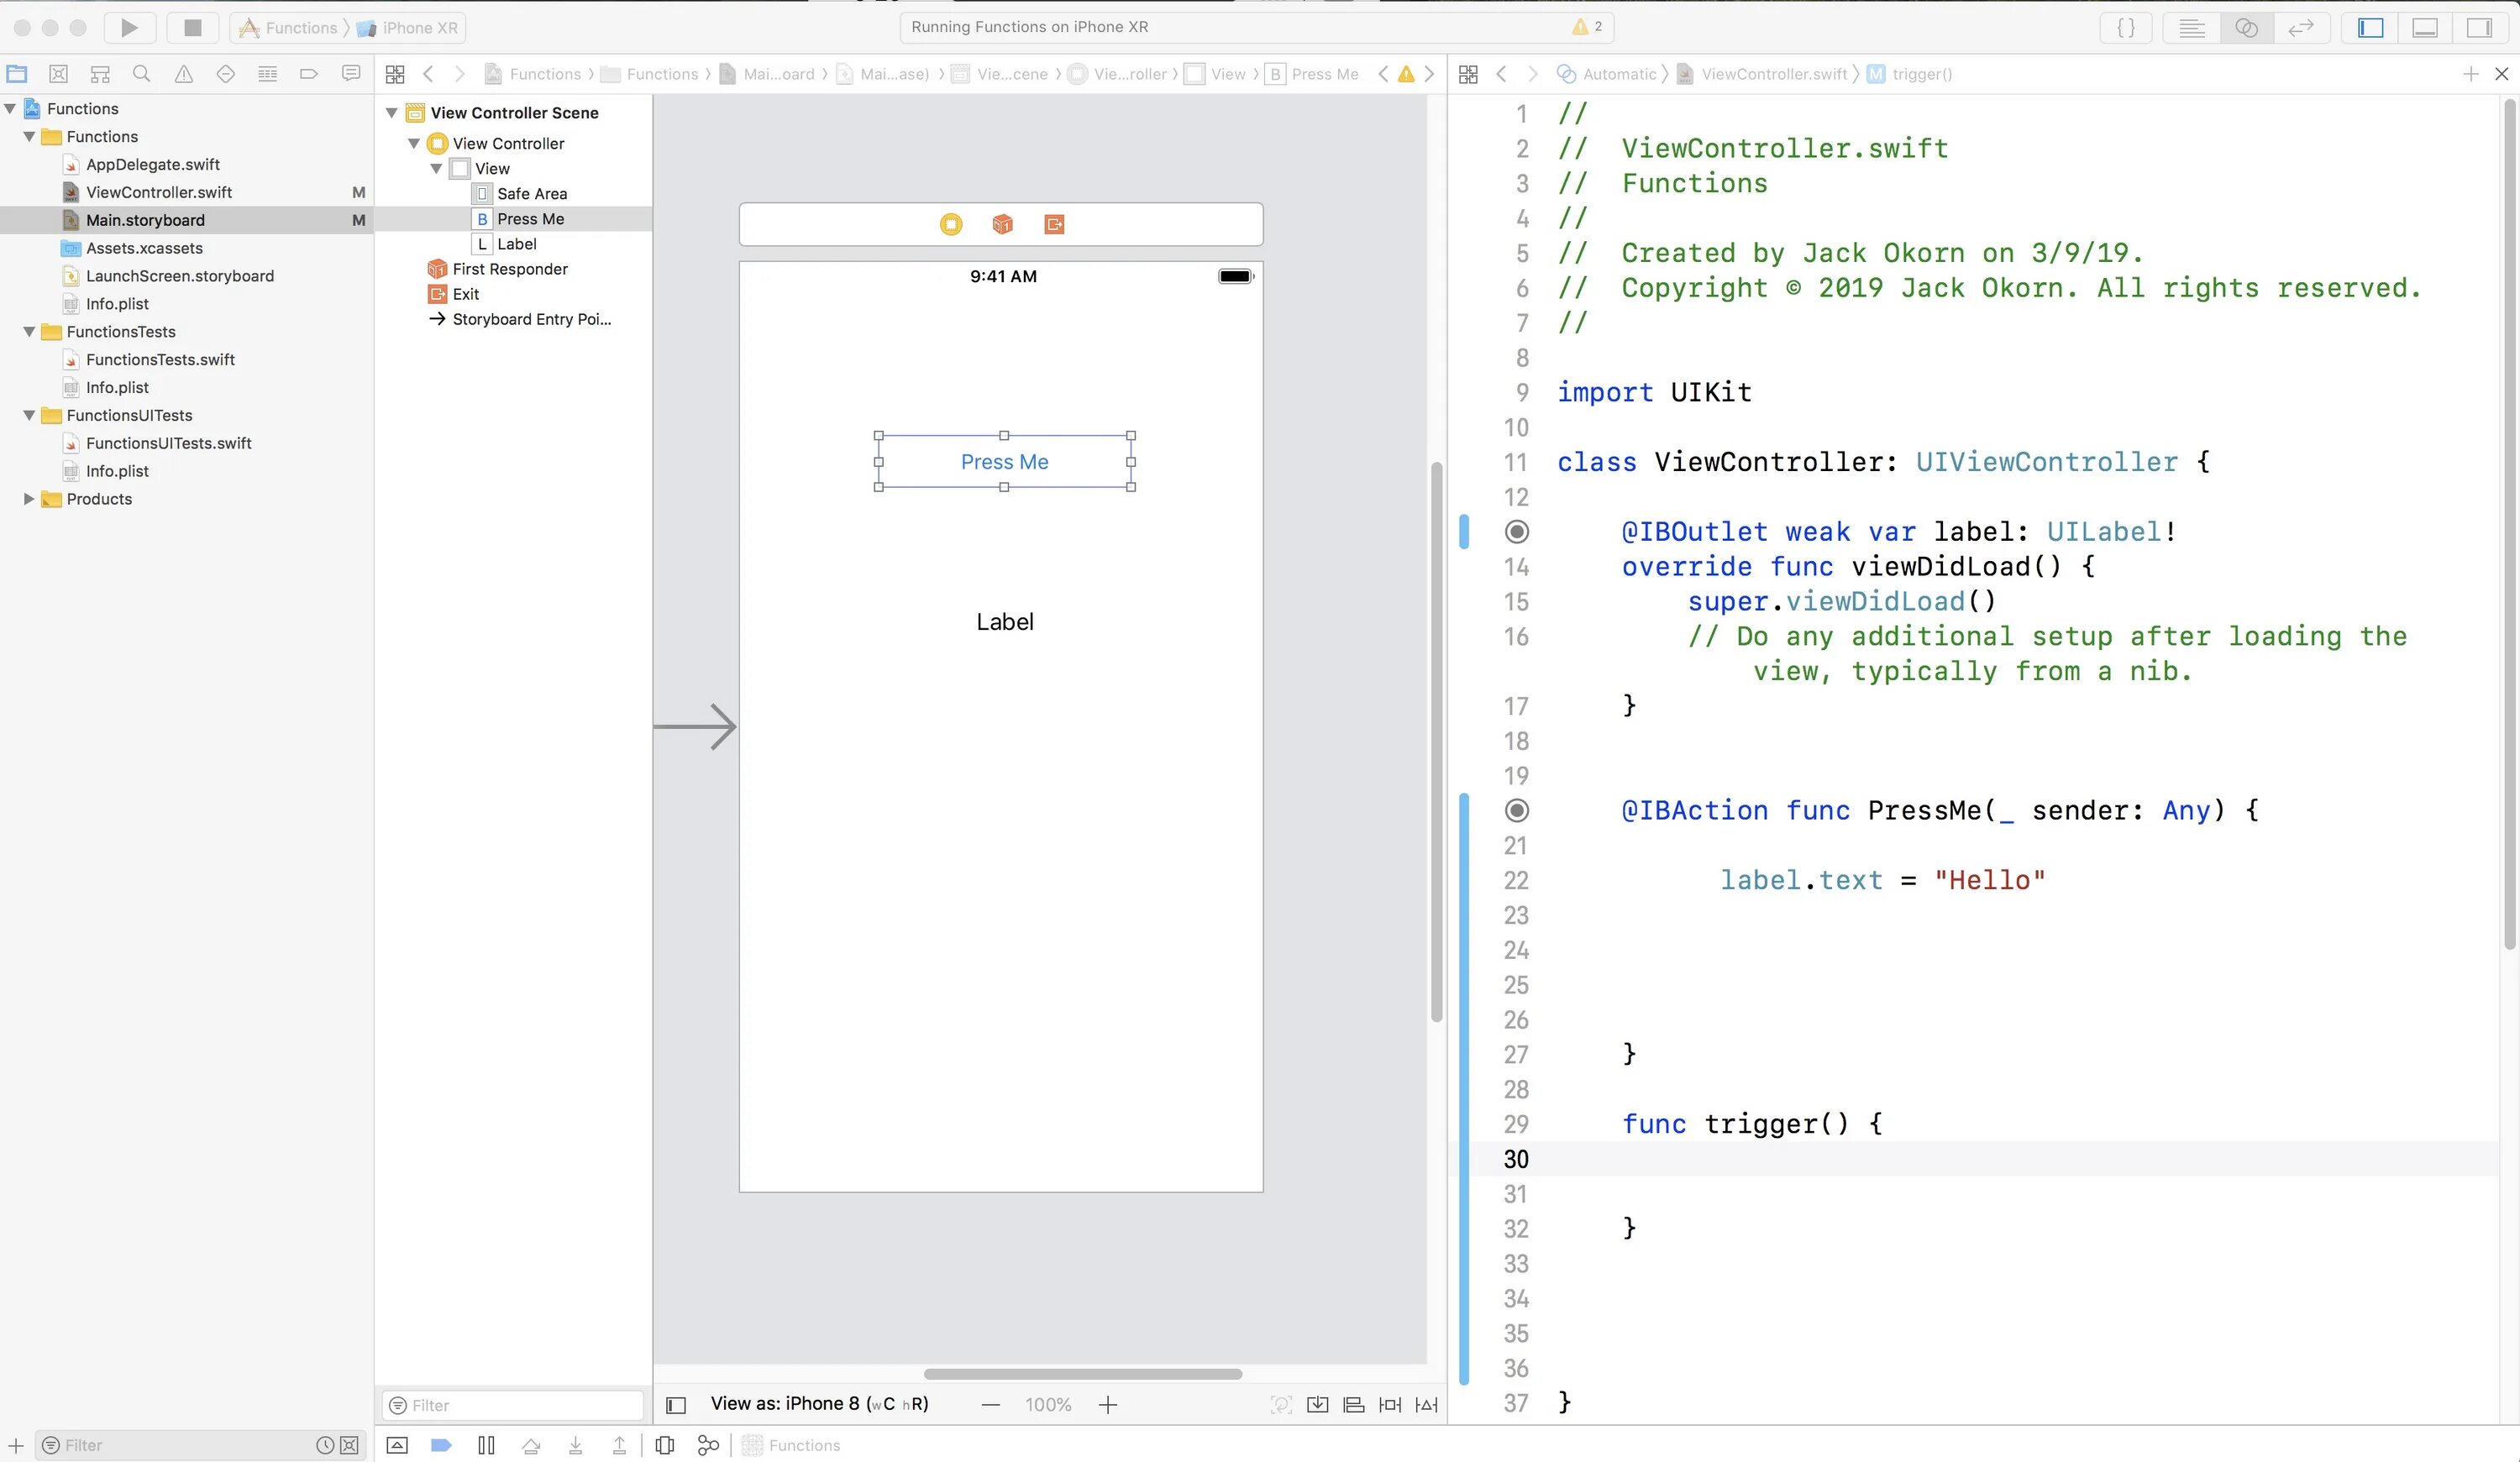The height and width of the screenshot is (1462, 2520).
Task: Expand the Products folder
Action: 29,499
